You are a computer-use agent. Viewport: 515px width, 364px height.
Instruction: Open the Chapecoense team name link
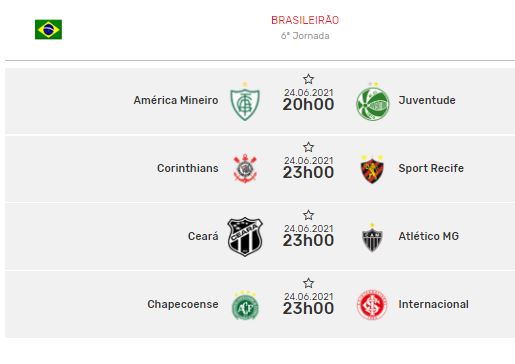183,304
